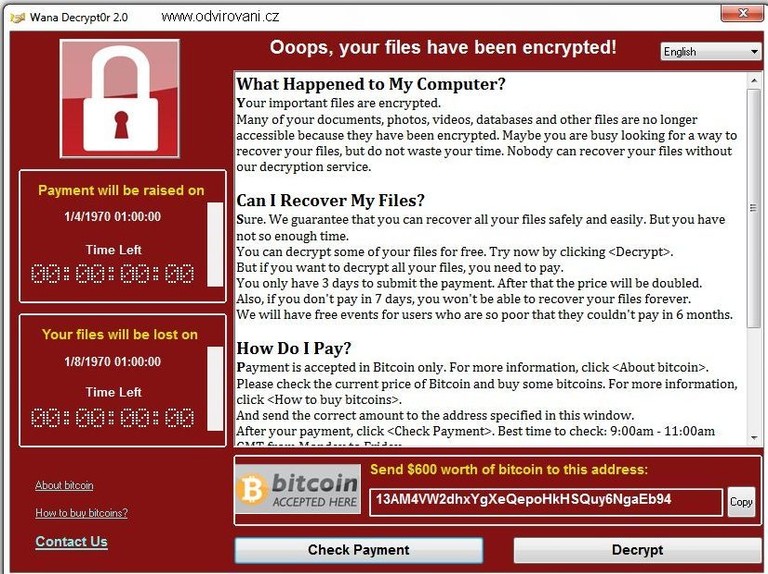Open the How to buy bitcoins? link

[81, 513]
